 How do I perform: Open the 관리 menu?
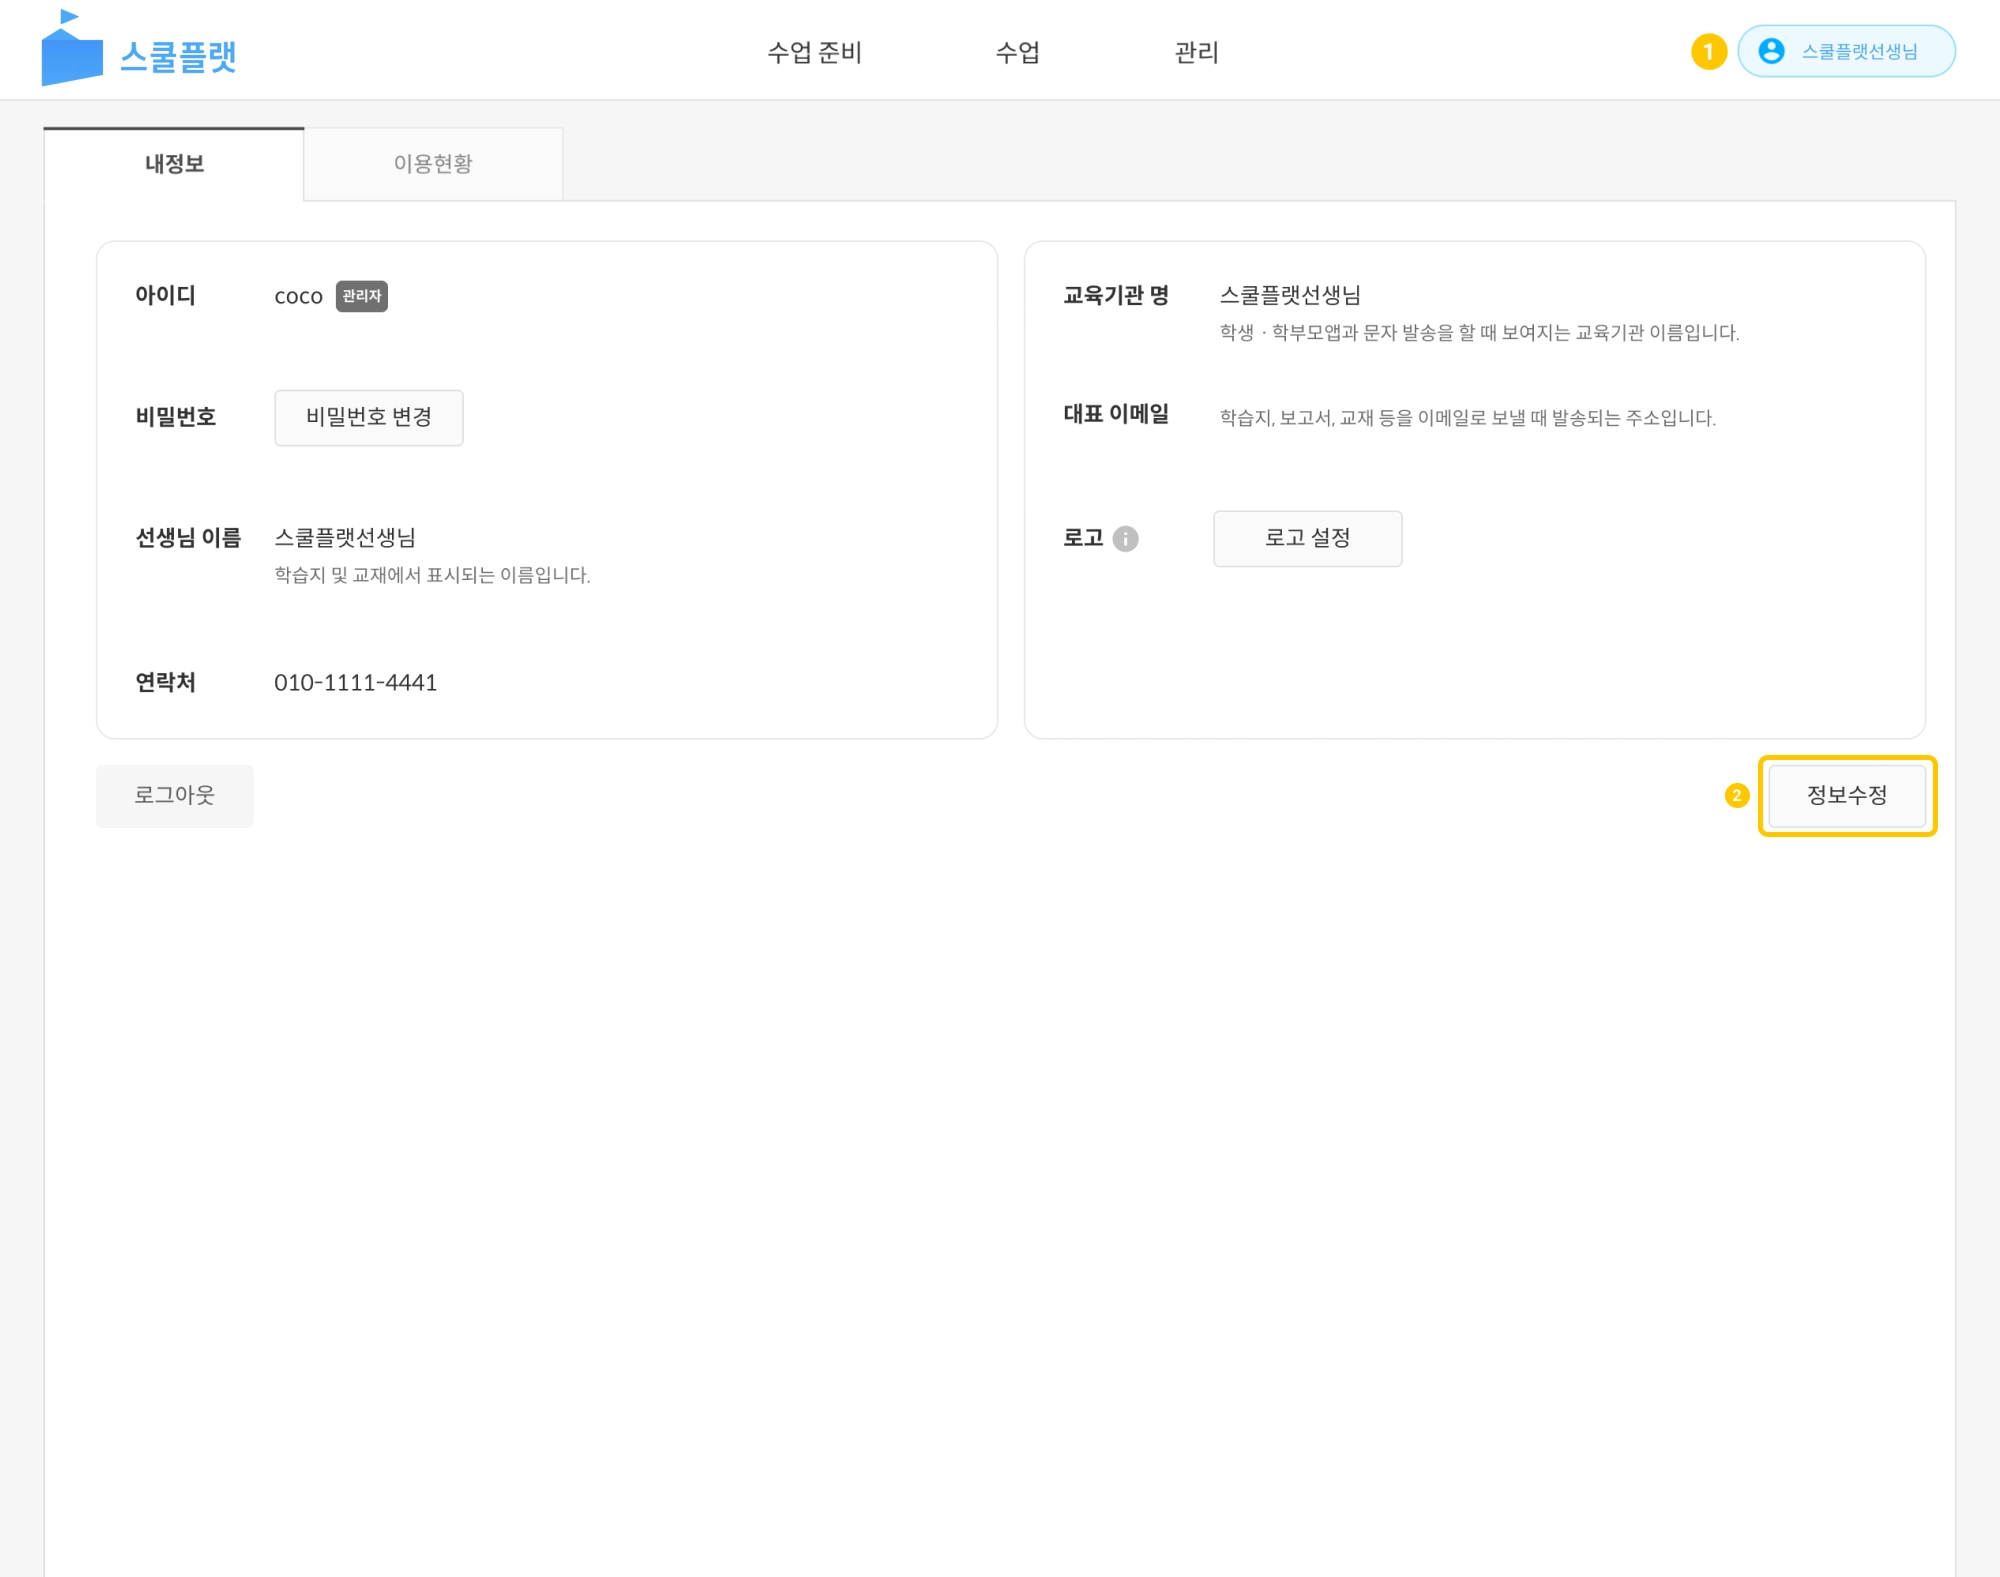1196,52
